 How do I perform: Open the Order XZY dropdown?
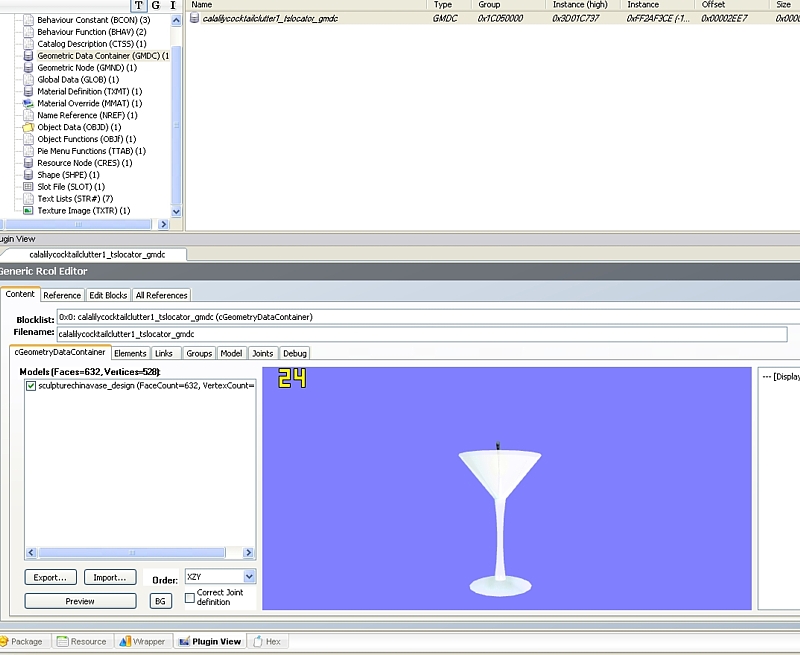coord(249,577)
